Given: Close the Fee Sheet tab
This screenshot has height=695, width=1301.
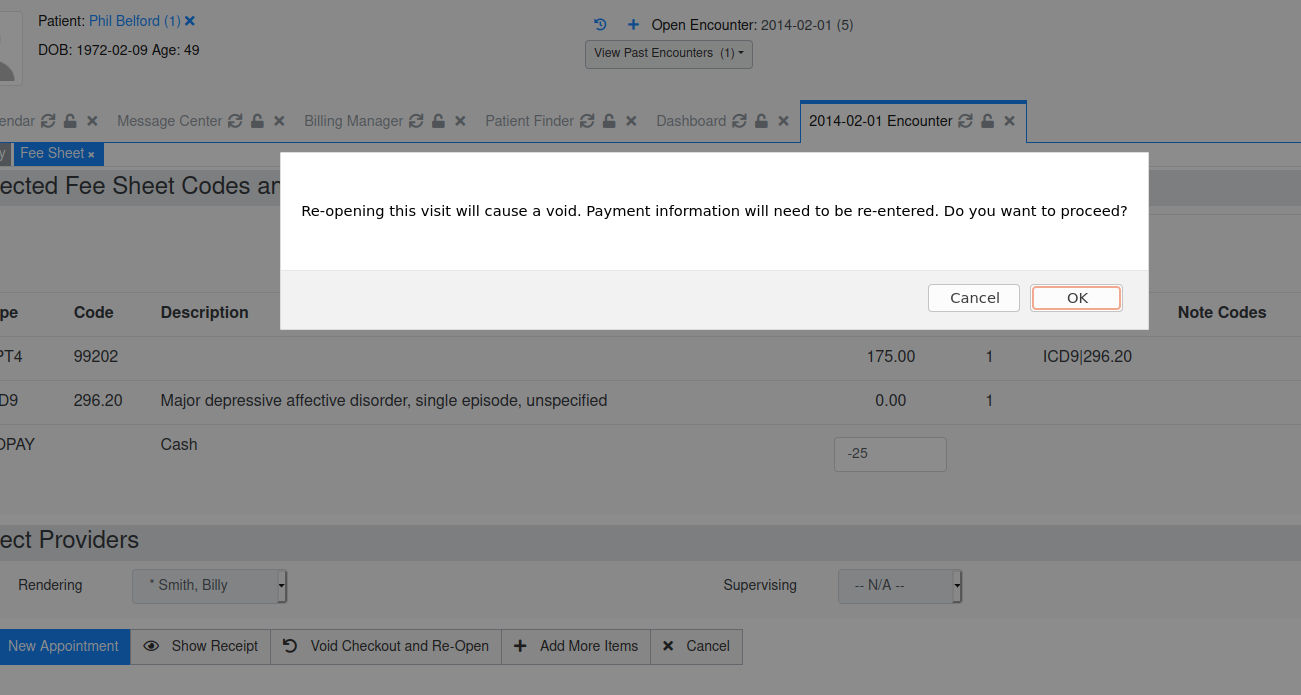Looking at the screenshot, I should pyautogui.click(x=91, y=153).
